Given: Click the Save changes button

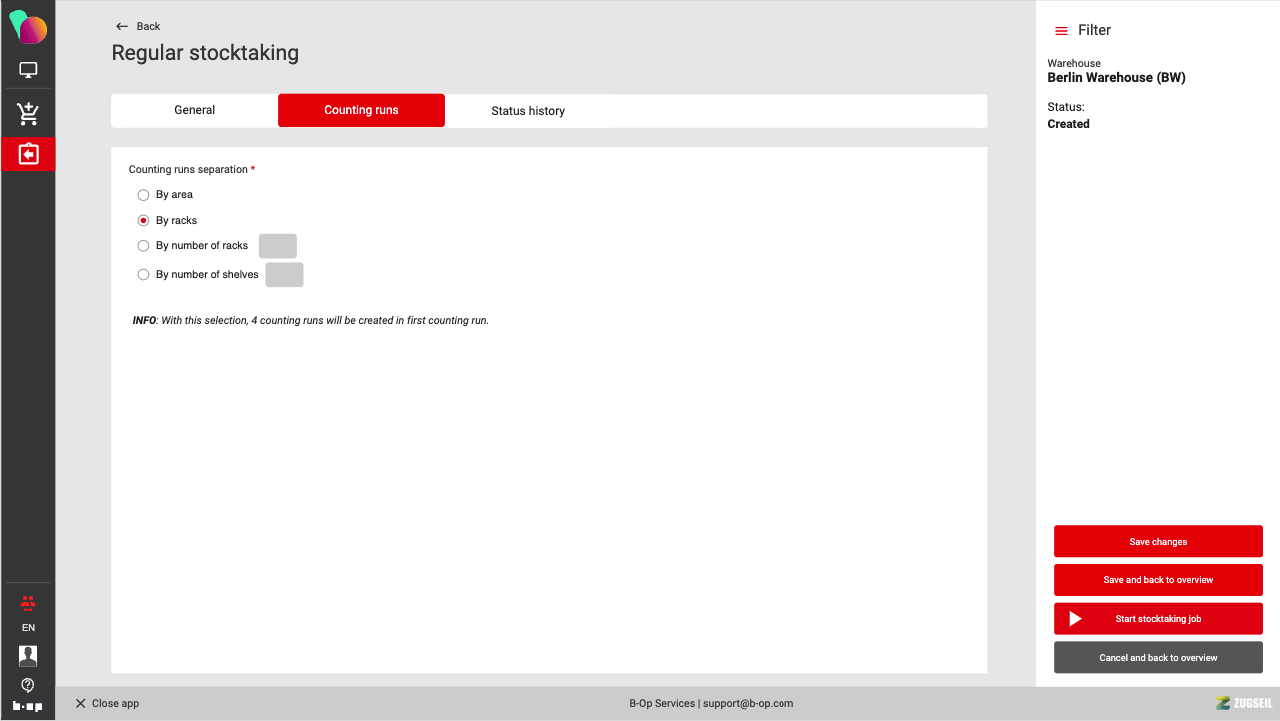Looking at the screenshot, I should (x=1158, y=542).
